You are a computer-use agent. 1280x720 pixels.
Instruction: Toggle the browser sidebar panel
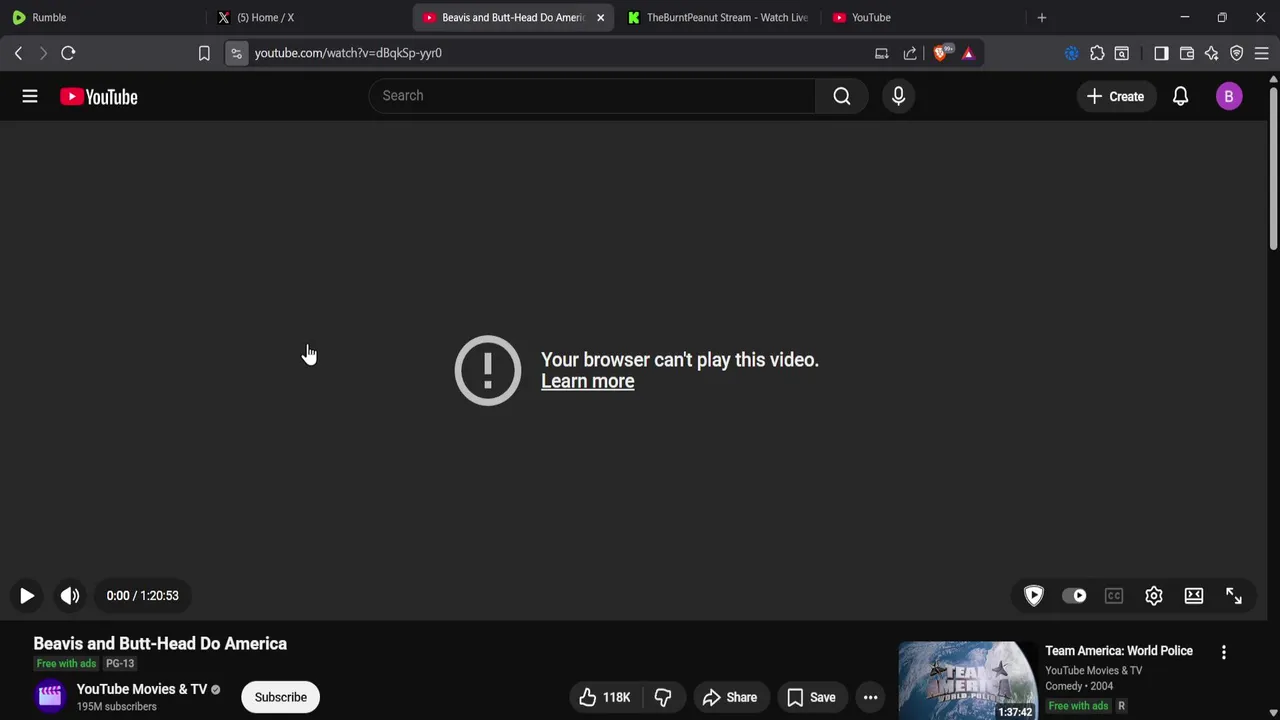point(1161,53)
